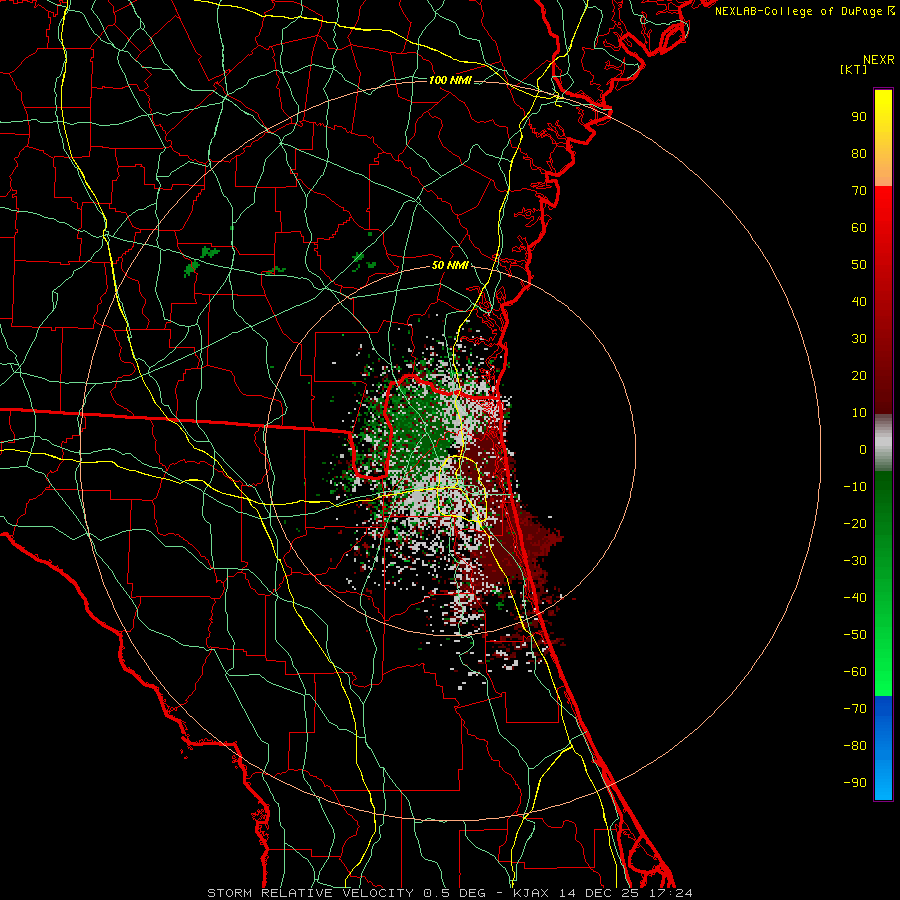
Task: Click the -80 value on the velocity scale
Action: click(855, 746)
